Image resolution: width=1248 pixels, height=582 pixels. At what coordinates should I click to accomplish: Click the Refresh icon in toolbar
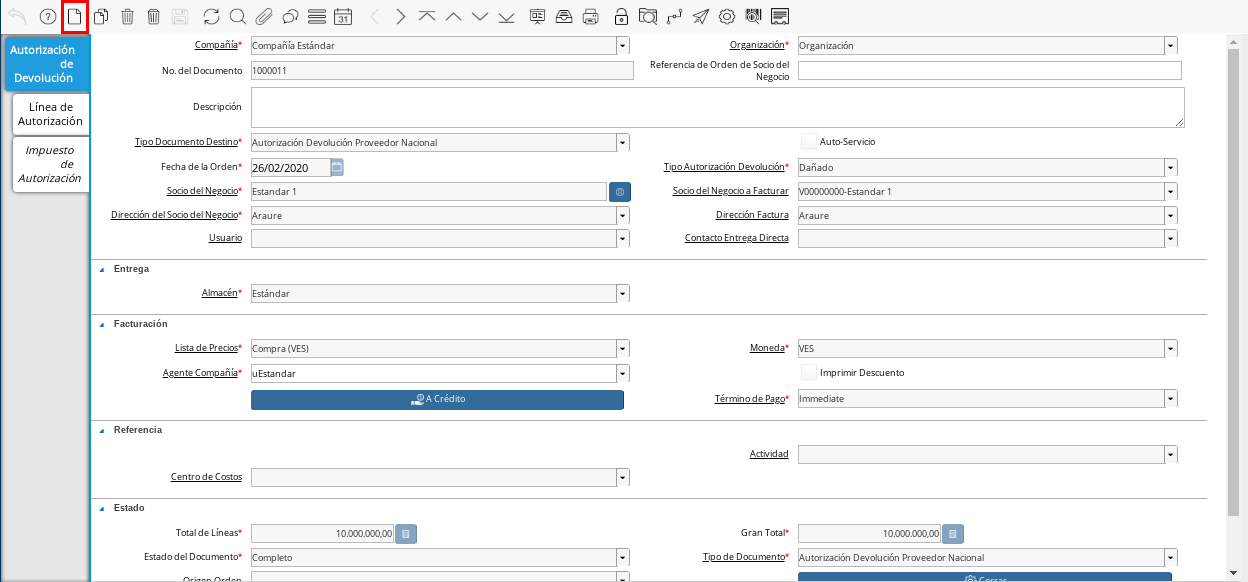point(211,16)
